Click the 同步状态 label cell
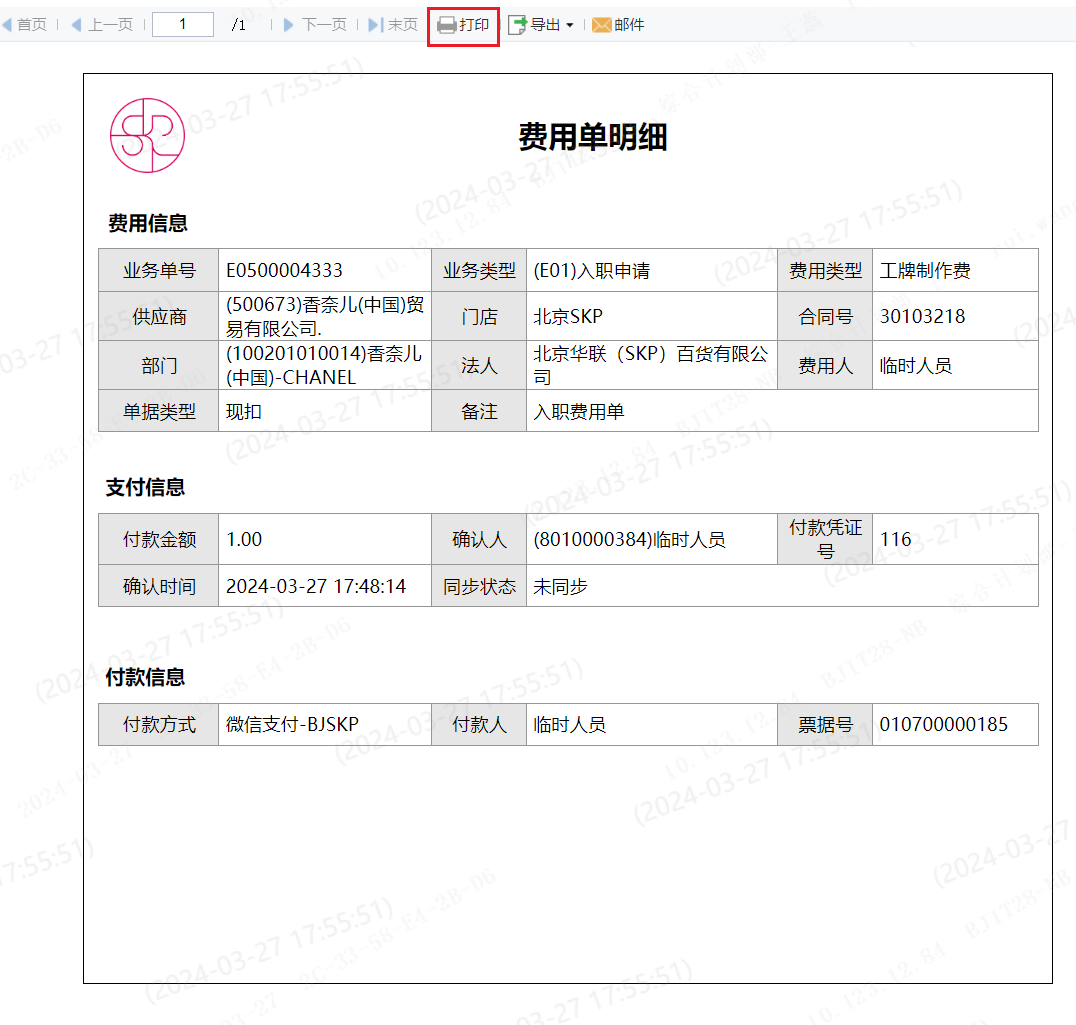1076x1025 pixels. tap(479, 587)
